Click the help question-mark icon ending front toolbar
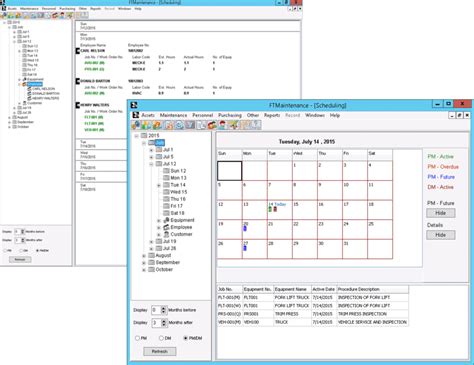474x365 pixels. 256,125
